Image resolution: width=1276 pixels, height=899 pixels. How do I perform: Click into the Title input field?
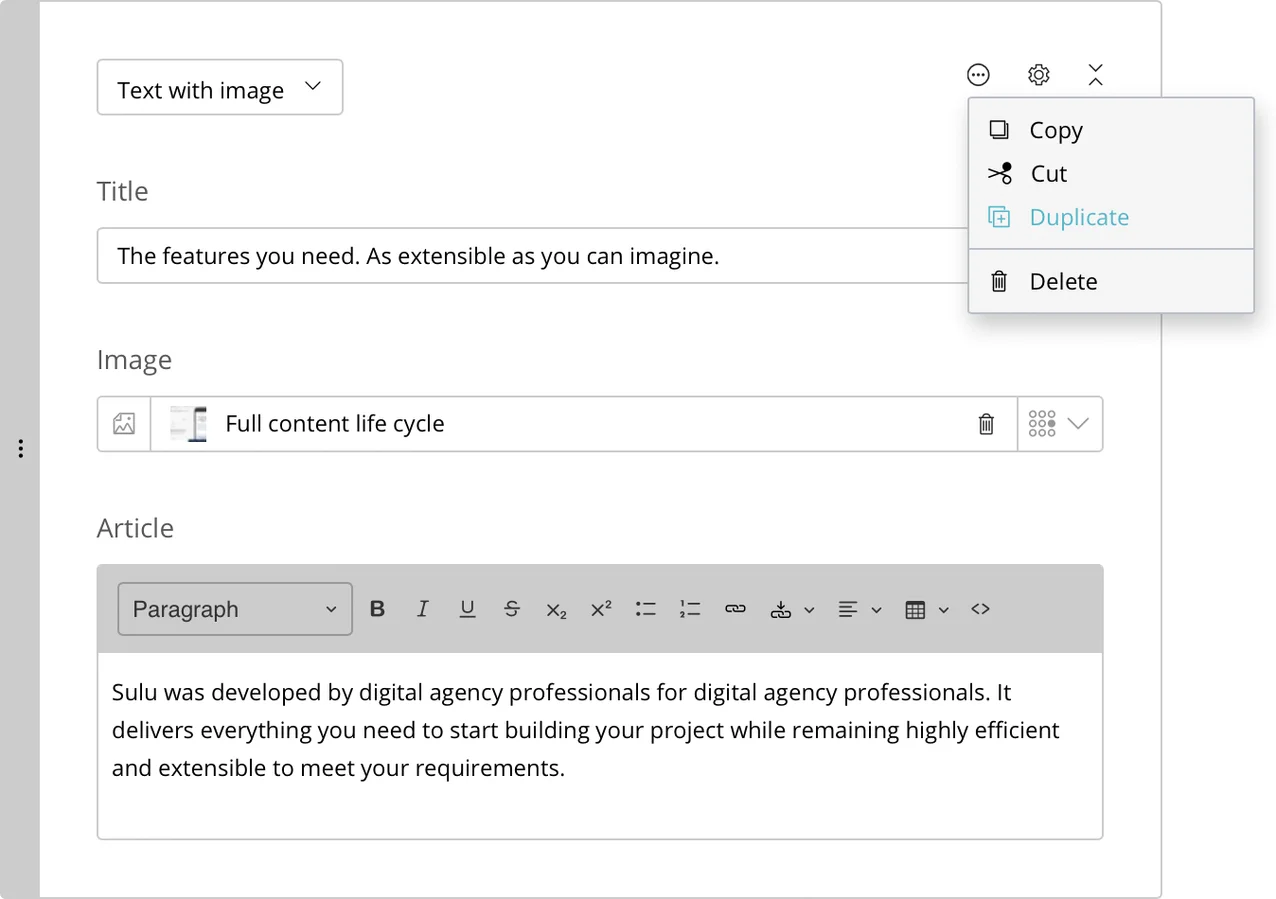click(530, 256)
